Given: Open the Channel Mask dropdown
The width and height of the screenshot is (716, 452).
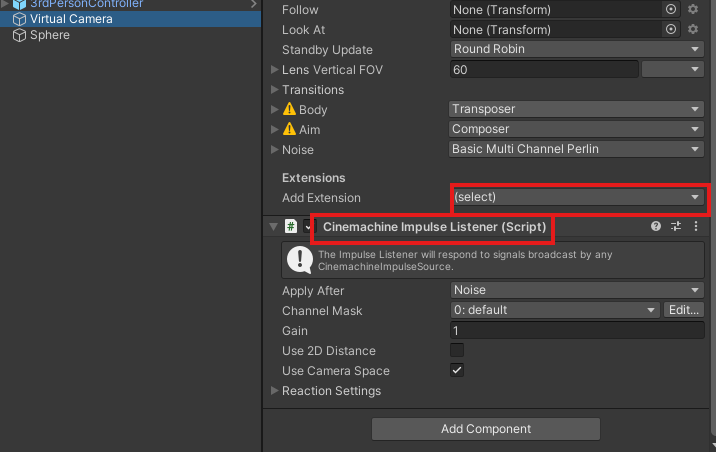Looking at the screenshot, I should [x=555, y=310].
